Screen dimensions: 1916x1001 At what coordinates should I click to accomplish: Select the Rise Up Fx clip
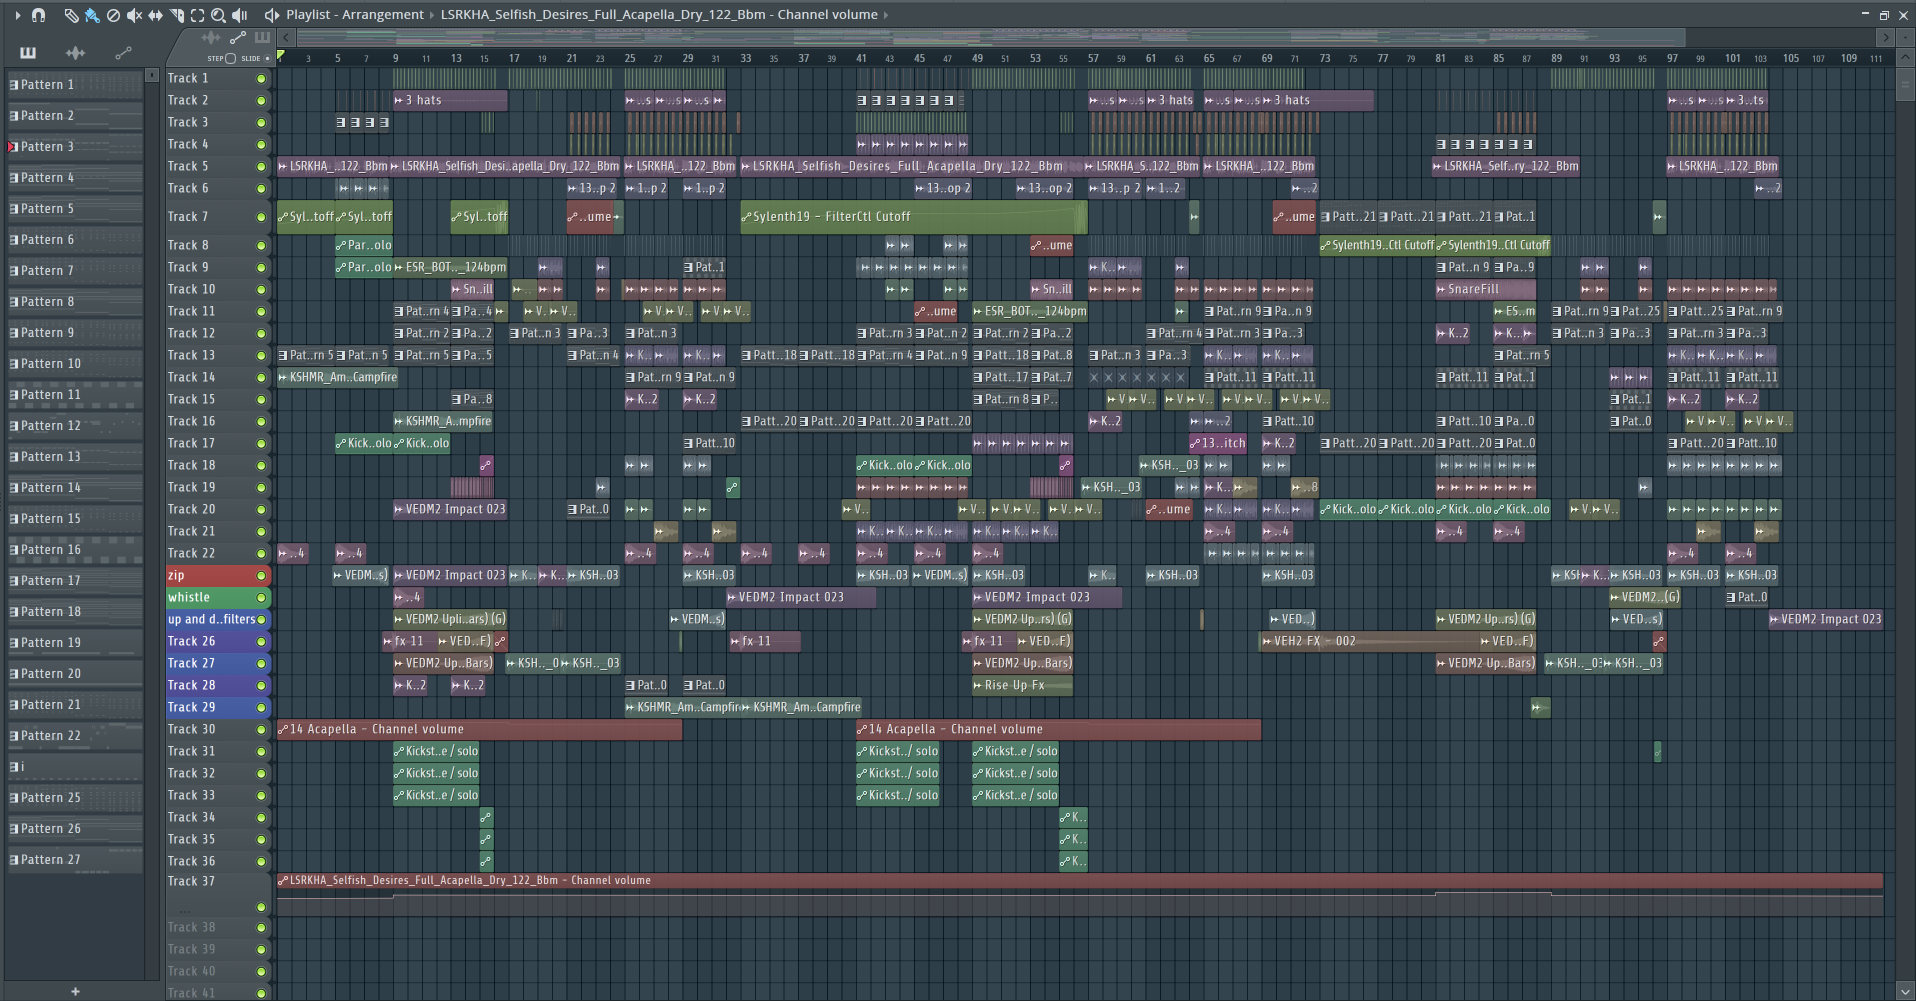click(1022, 686)
